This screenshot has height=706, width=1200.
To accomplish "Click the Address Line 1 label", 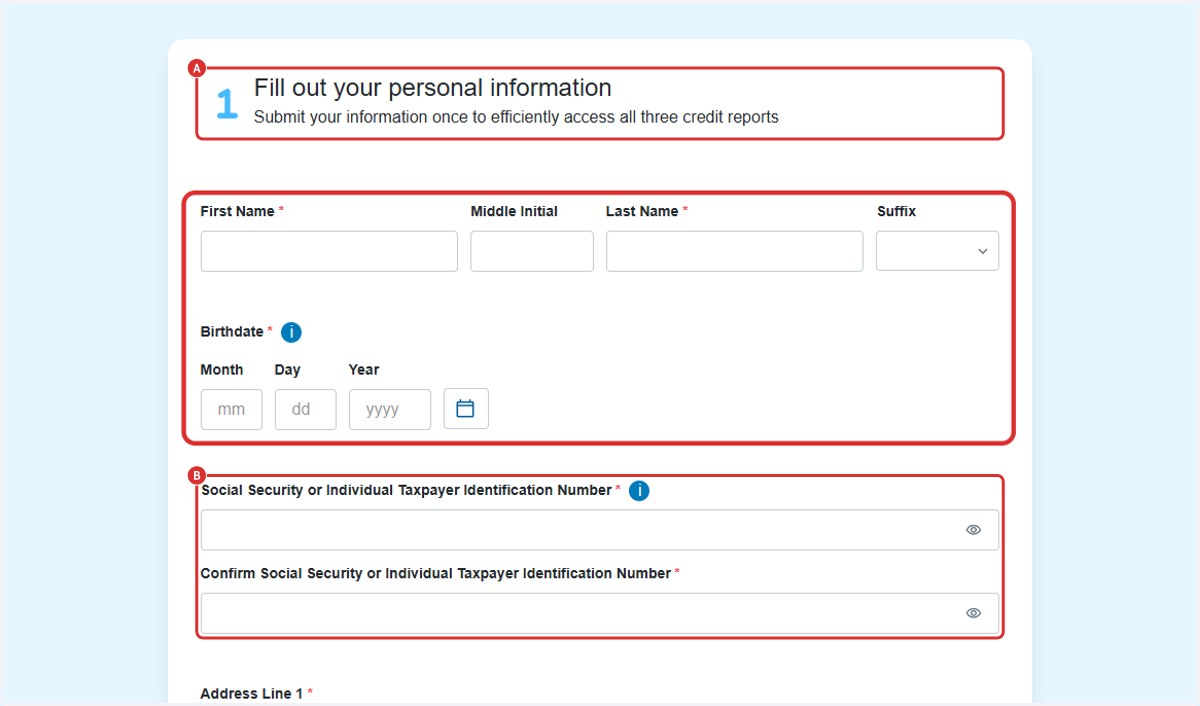I will (252, 693).
